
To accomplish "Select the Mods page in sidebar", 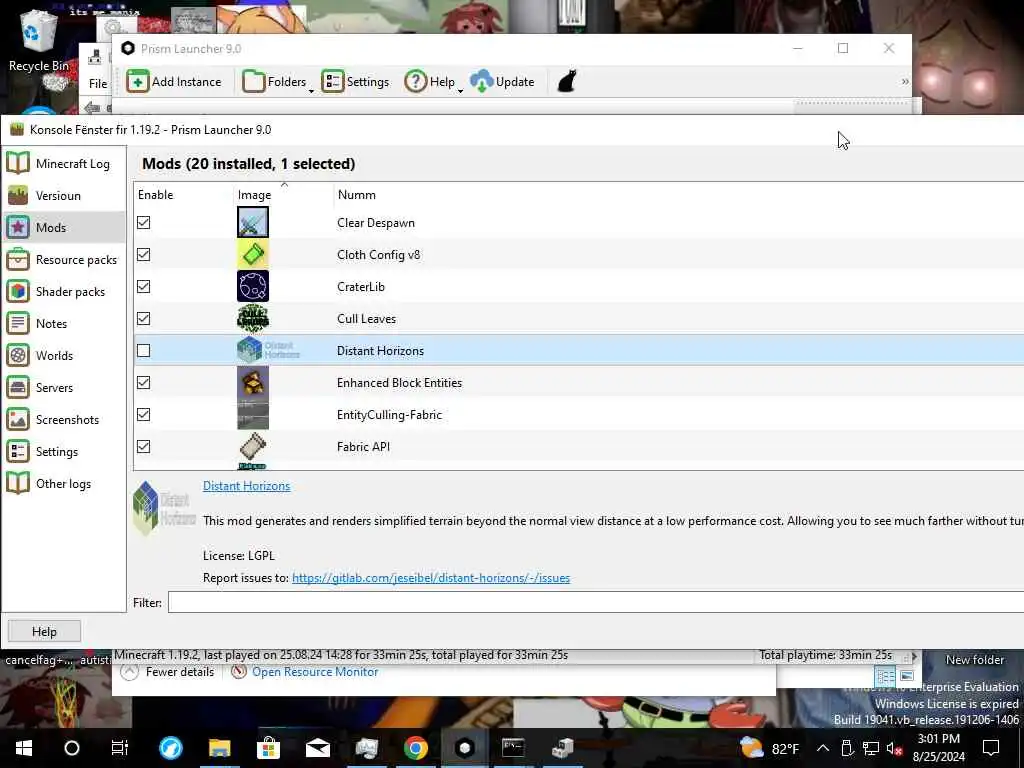I will point(63,228).
